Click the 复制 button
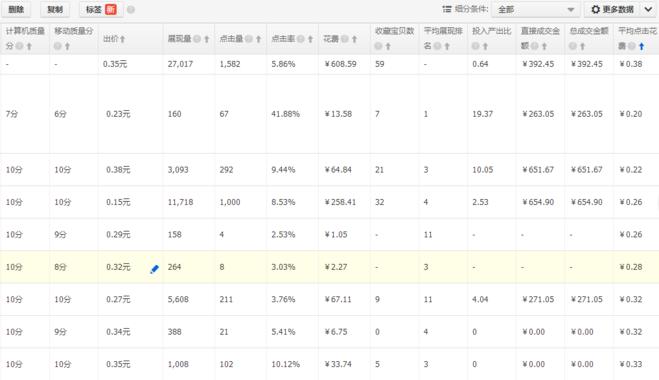 click(x=55, y=9)
